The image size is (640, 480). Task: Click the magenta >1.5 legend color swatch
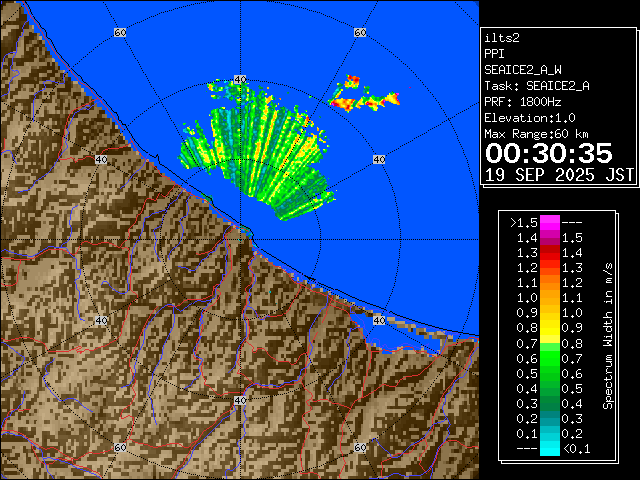(x=549, y=222)
